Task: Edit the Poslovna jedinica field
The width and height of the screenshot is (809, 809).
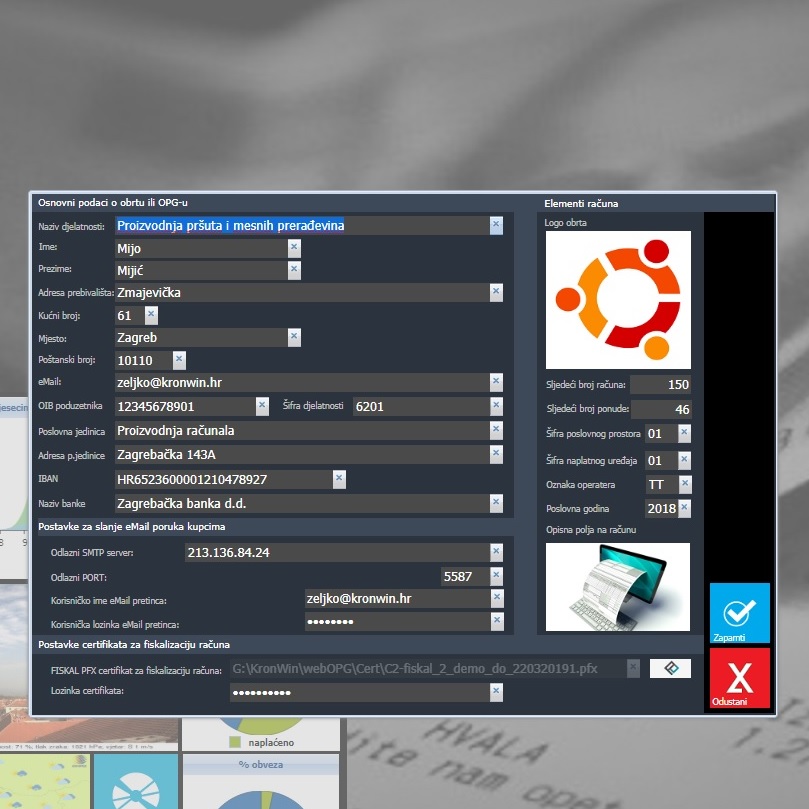Action: 302,430
